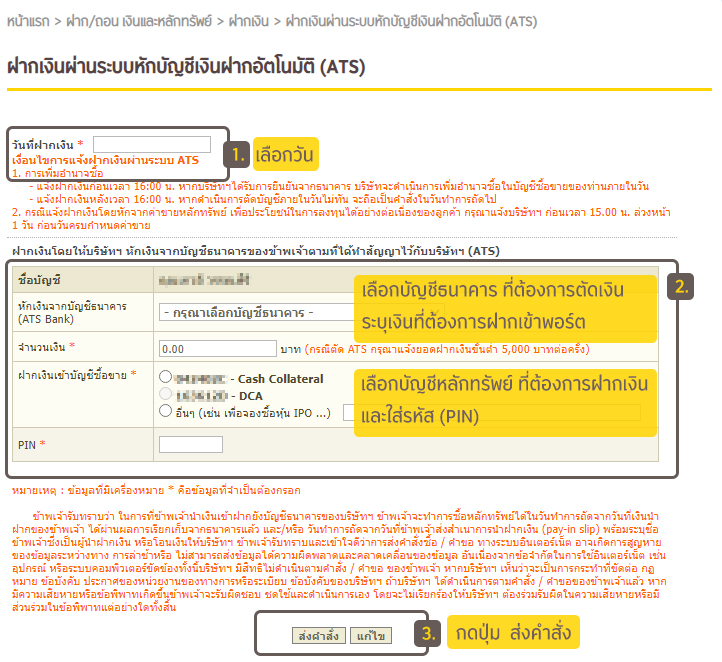Screen dimensions: 722x662
Task: Click the กรณีตัด ATS minimum 5,000 baht note
Action: (x=447, y=349)
